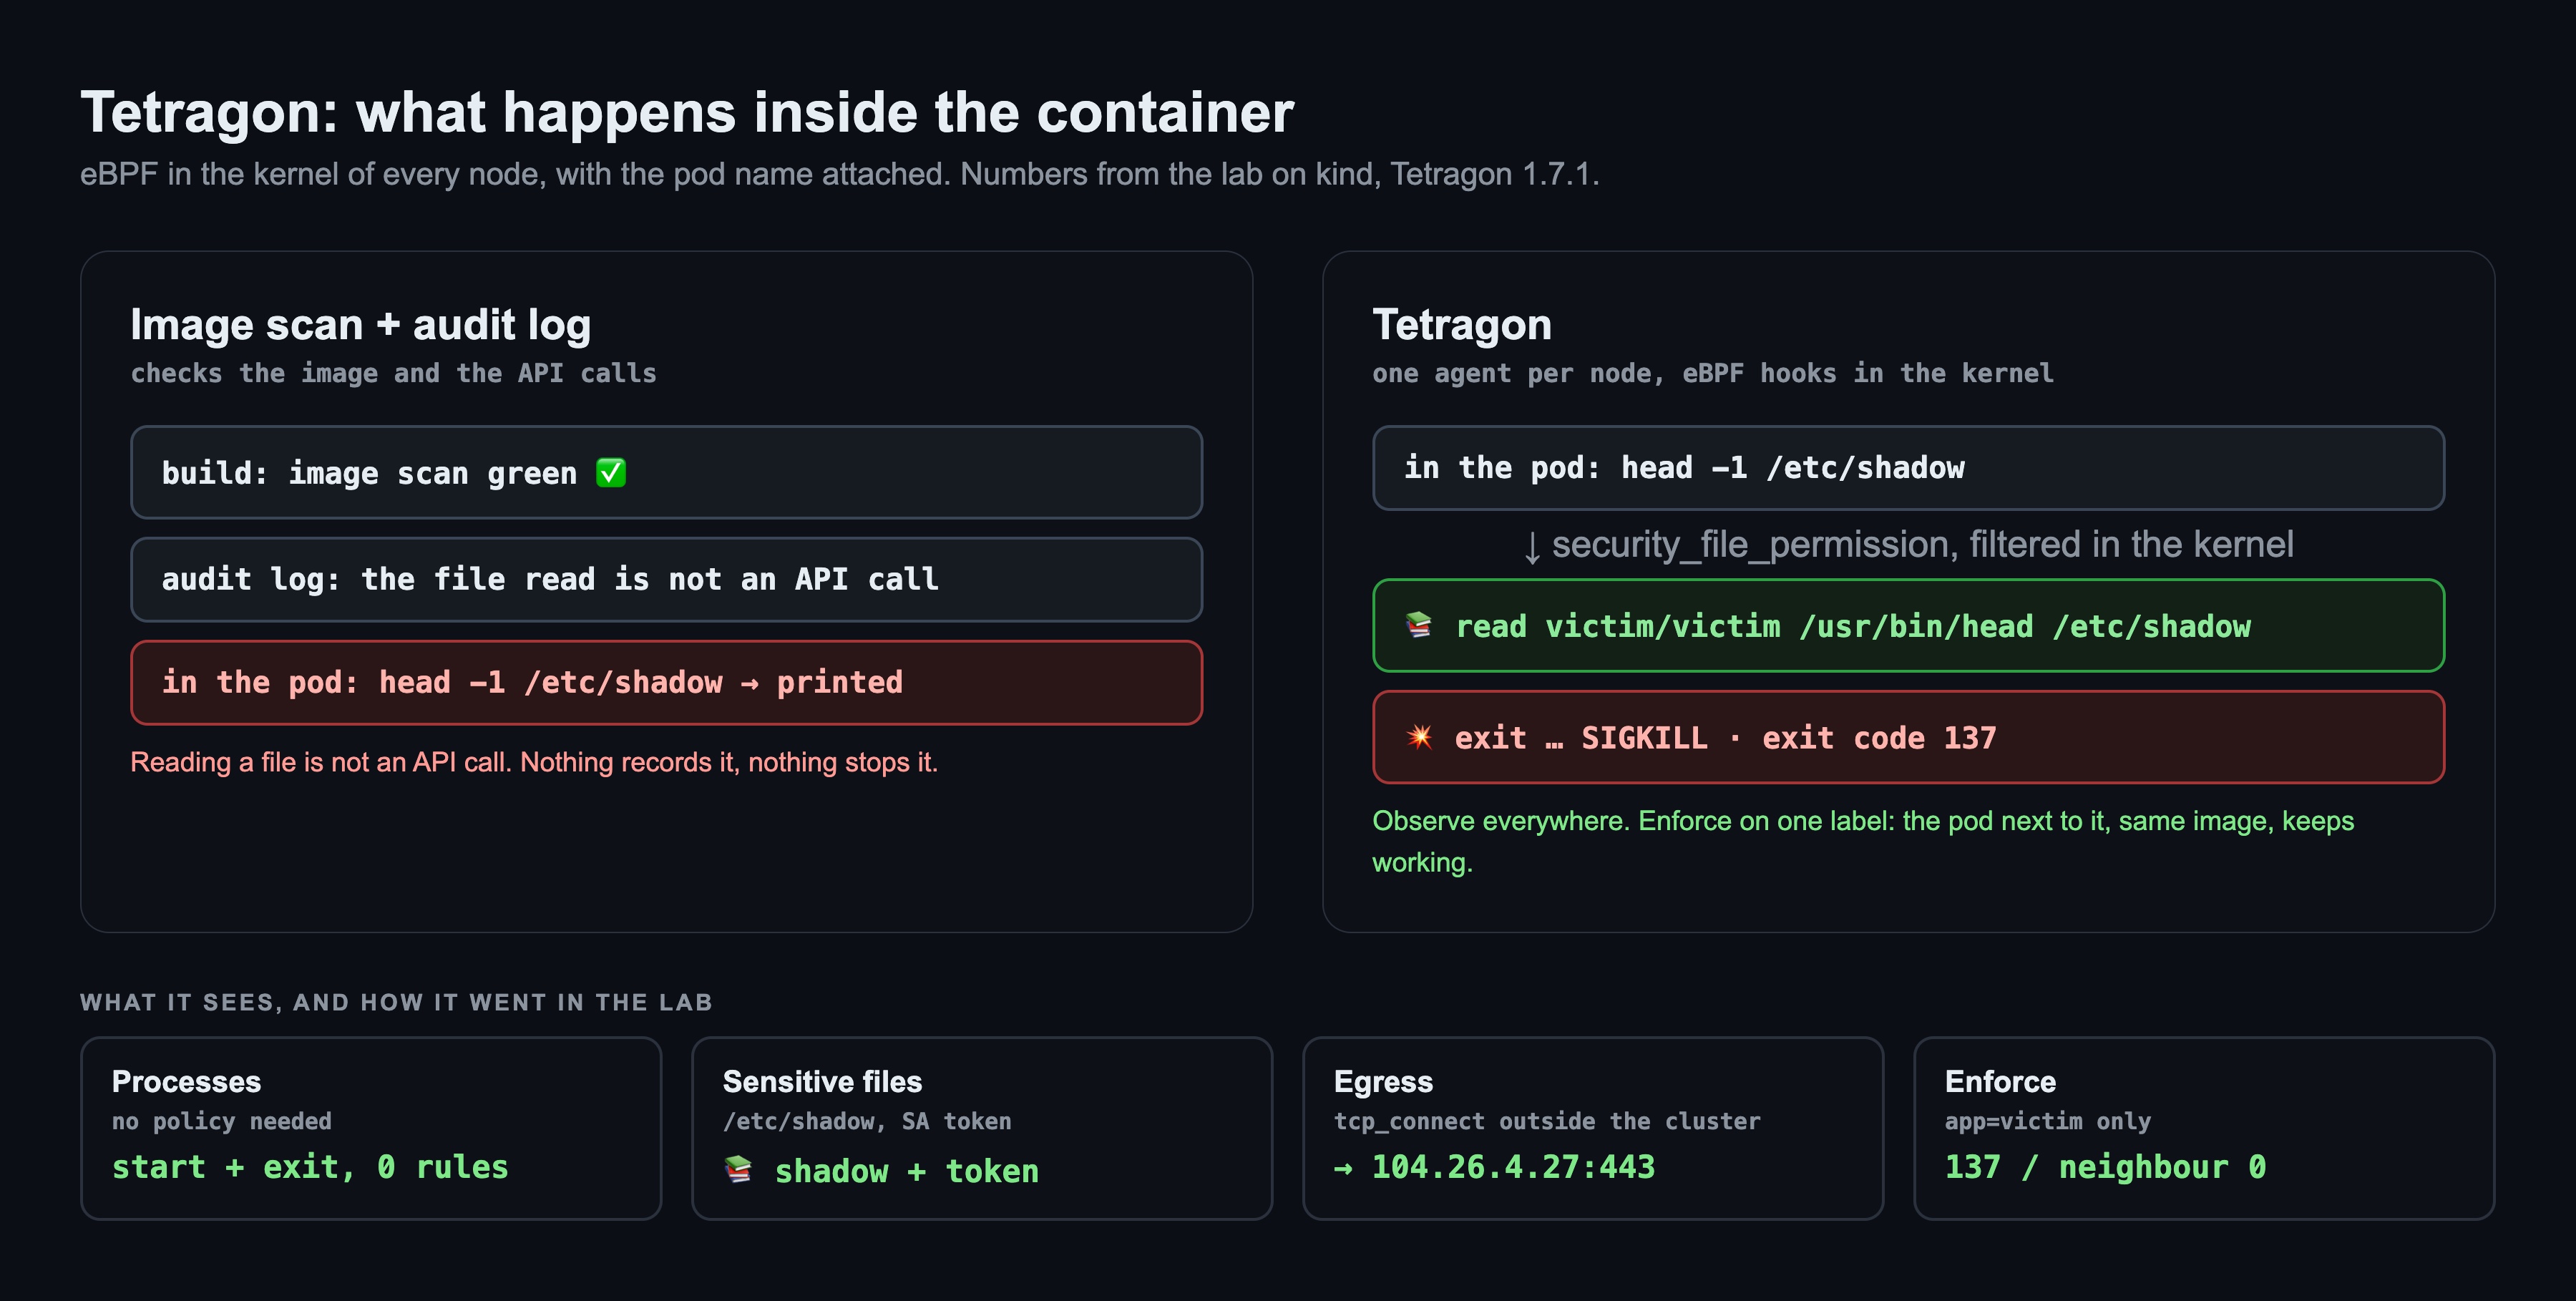Select the heading 'Tetragon: what happens inside the container'

point(687,112)
